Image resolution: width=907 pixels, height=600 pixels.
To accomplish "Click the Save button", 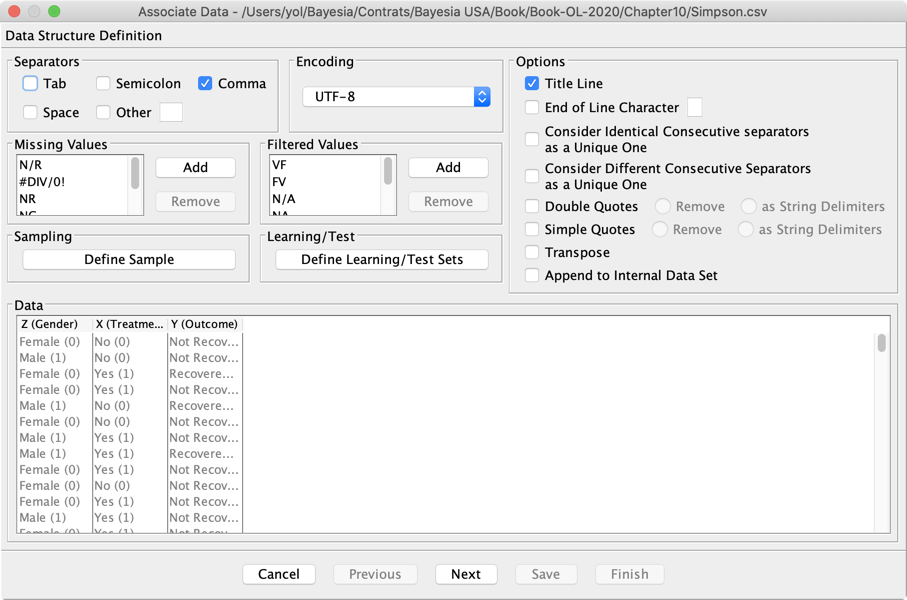I will 546,575.
